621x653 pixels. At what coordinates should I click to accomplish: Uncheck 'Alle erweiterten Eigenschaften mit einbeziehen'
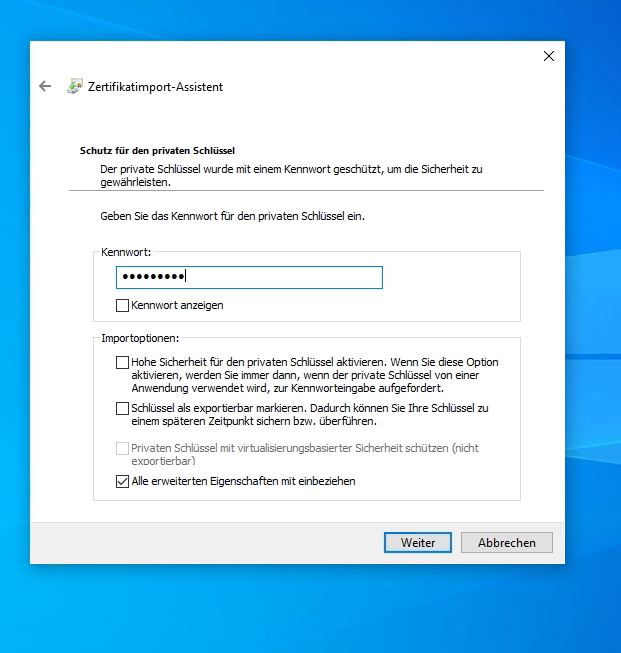(123, 481)
